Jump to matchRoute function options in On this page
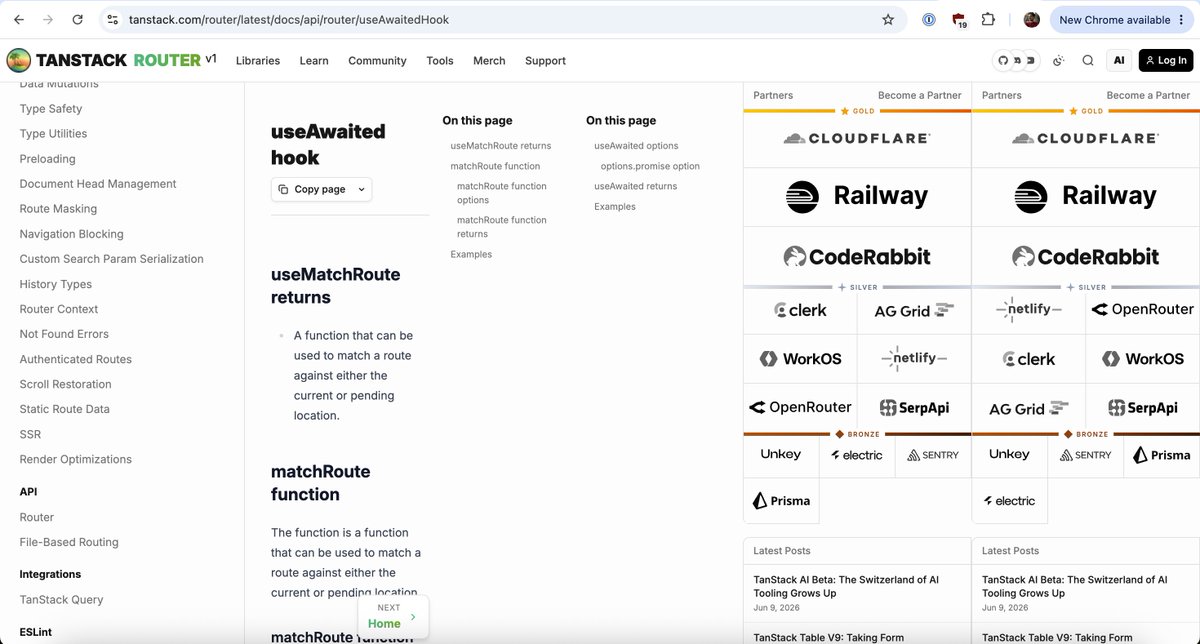This screenshot has height=644, width=1200. (502, 193)
